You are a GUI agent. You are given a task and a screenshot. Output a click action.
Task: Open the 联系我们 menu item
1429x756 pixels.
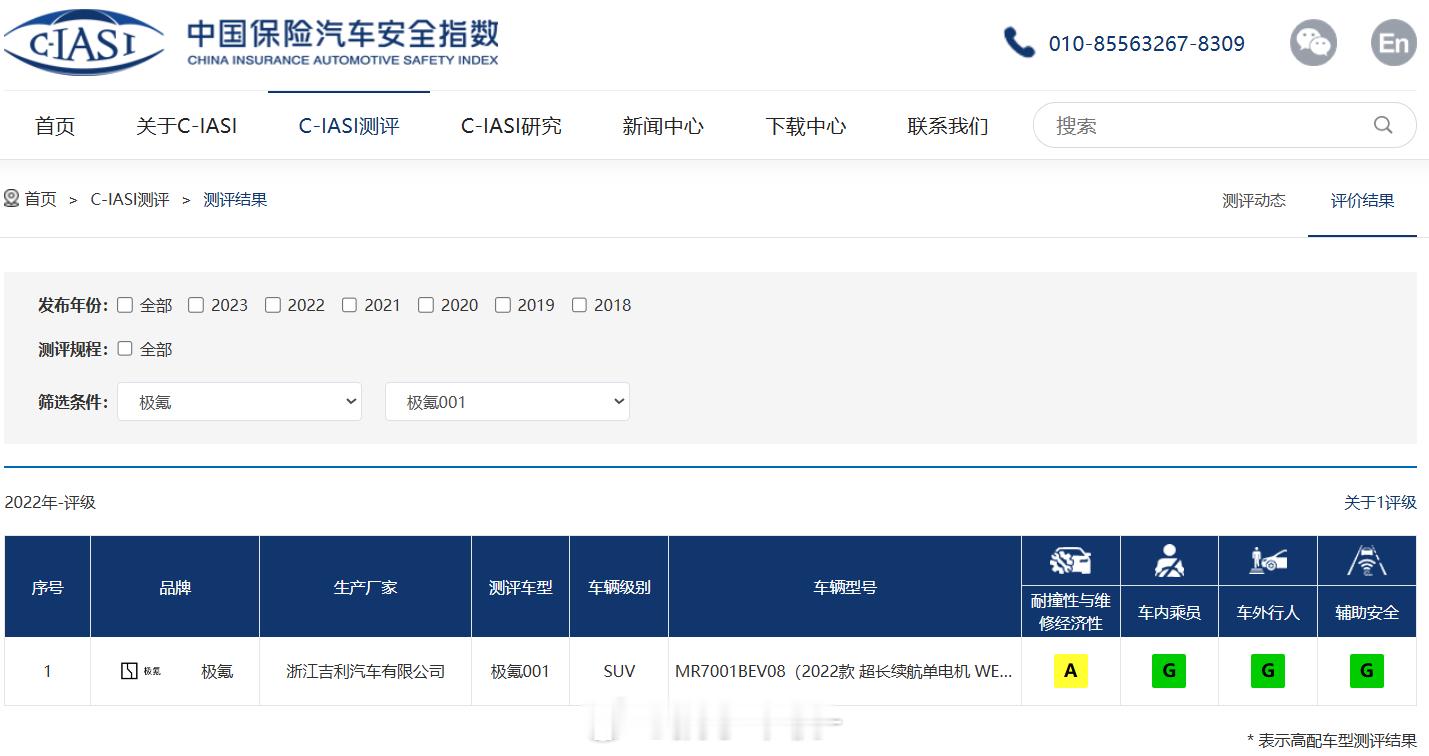click(948, 126)
